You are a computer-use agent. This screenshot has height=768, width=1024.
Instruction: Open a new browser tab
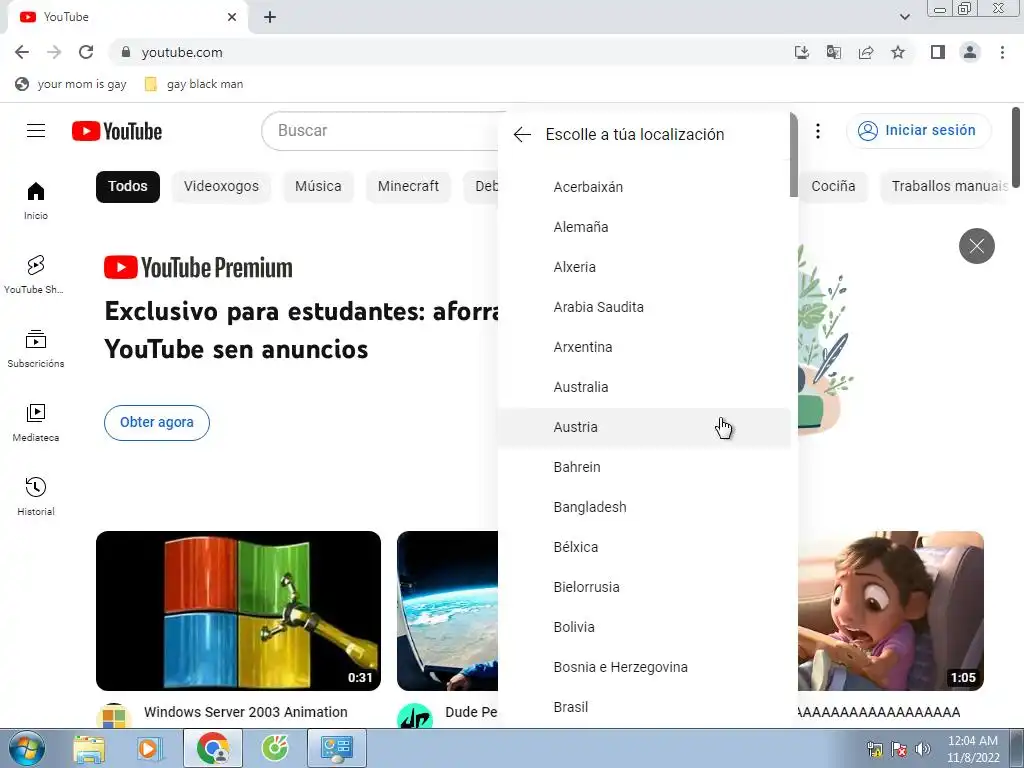(270, 17)
